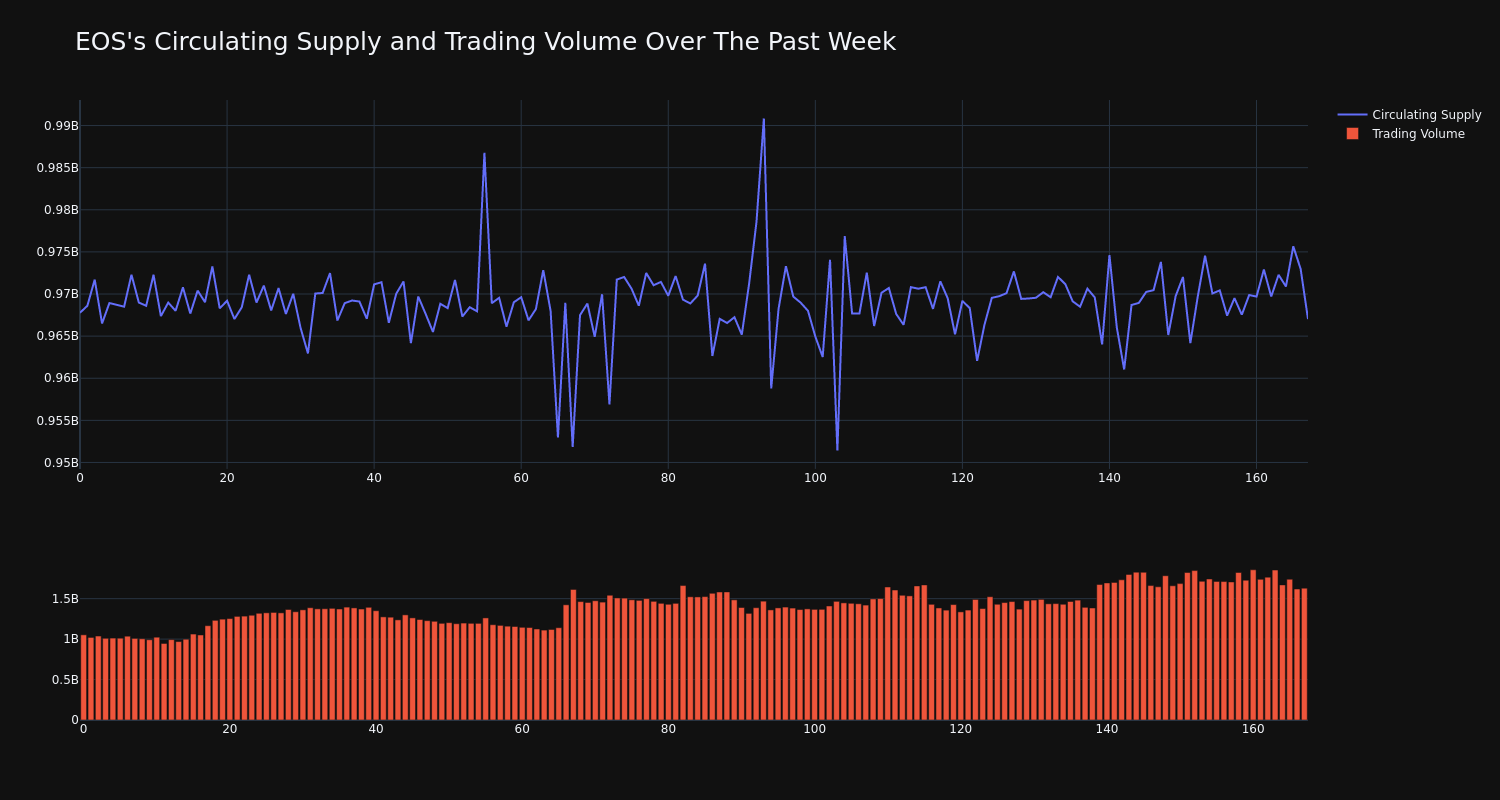Click the x-axis label 140 on the supply chart
Viewport: 1500px width, 800px height.
coord(1109,478)
